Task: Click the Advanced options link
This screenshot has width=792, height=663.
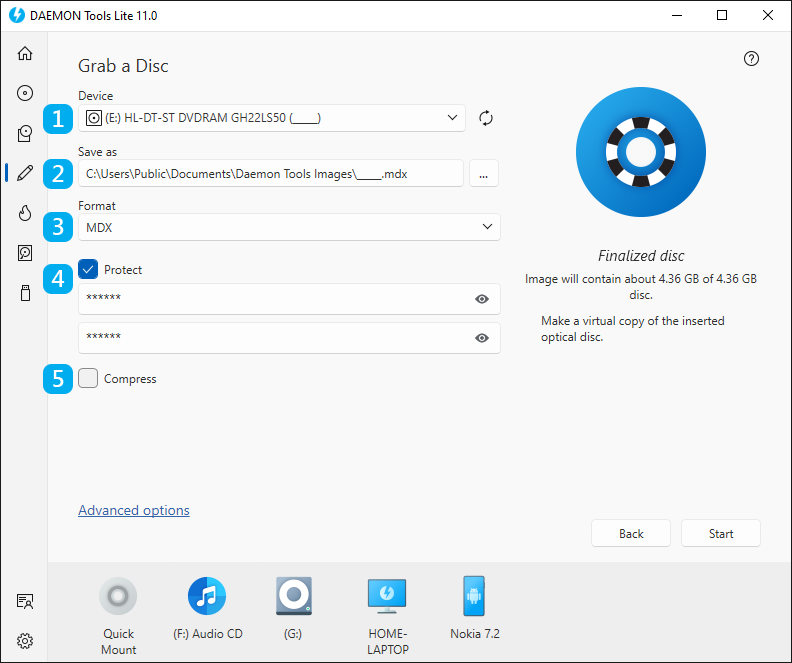Action: pyautogui.click(x=134, y=510)
